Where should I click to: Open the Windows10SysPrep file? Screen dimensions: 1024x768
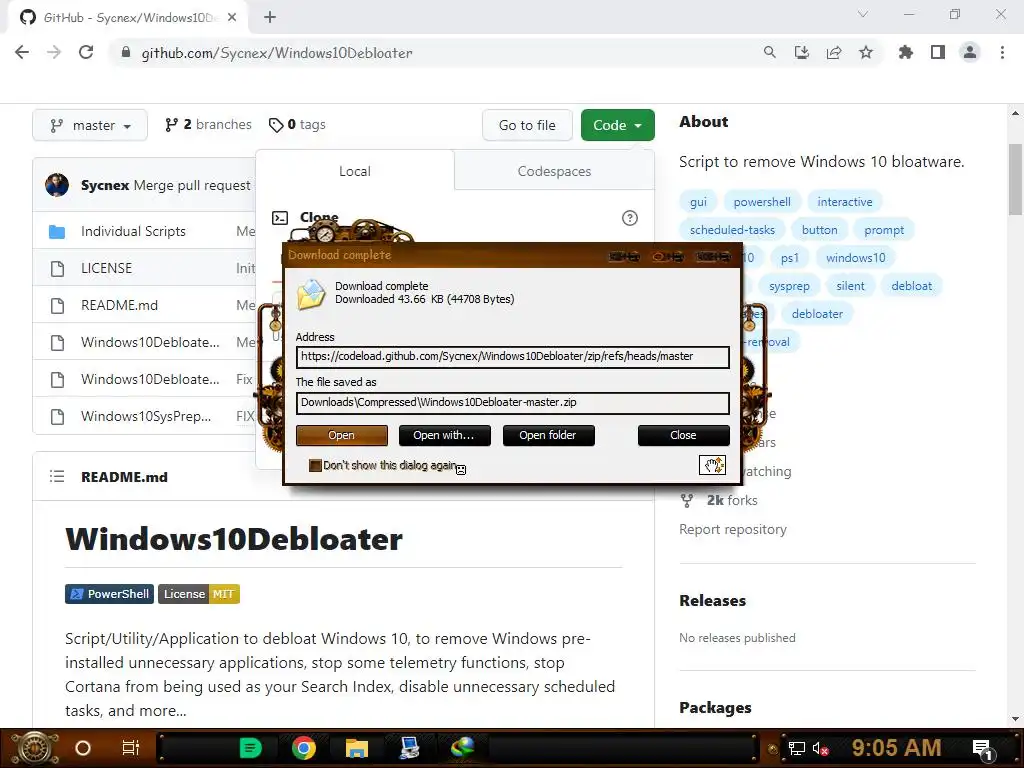(146, 416)
